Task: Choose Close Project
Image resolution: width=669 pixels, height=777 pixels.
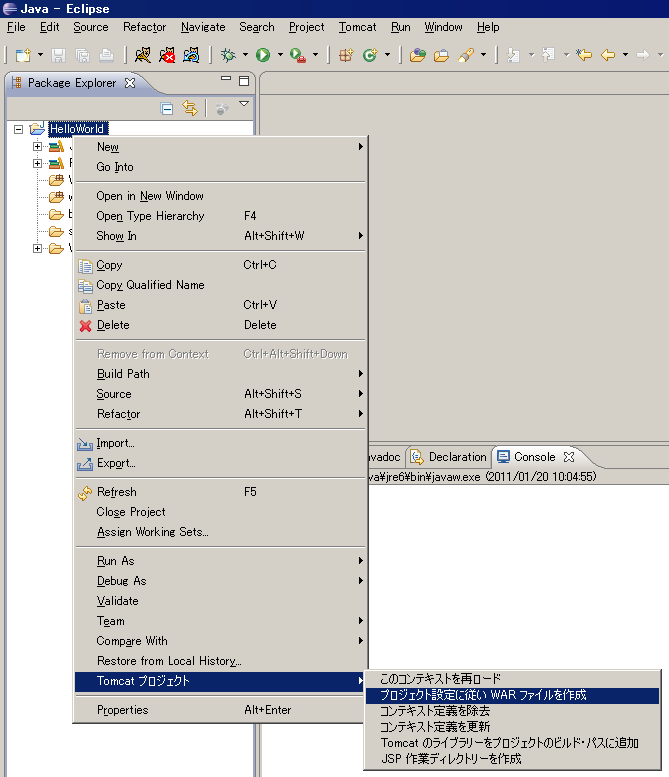Action: (x=221, y=512)
